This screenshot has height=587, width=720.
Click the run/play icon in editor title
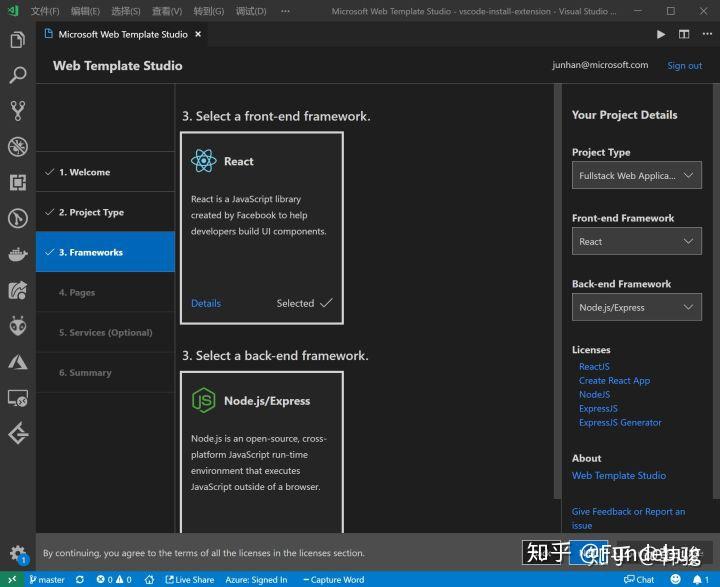[661, 34]
